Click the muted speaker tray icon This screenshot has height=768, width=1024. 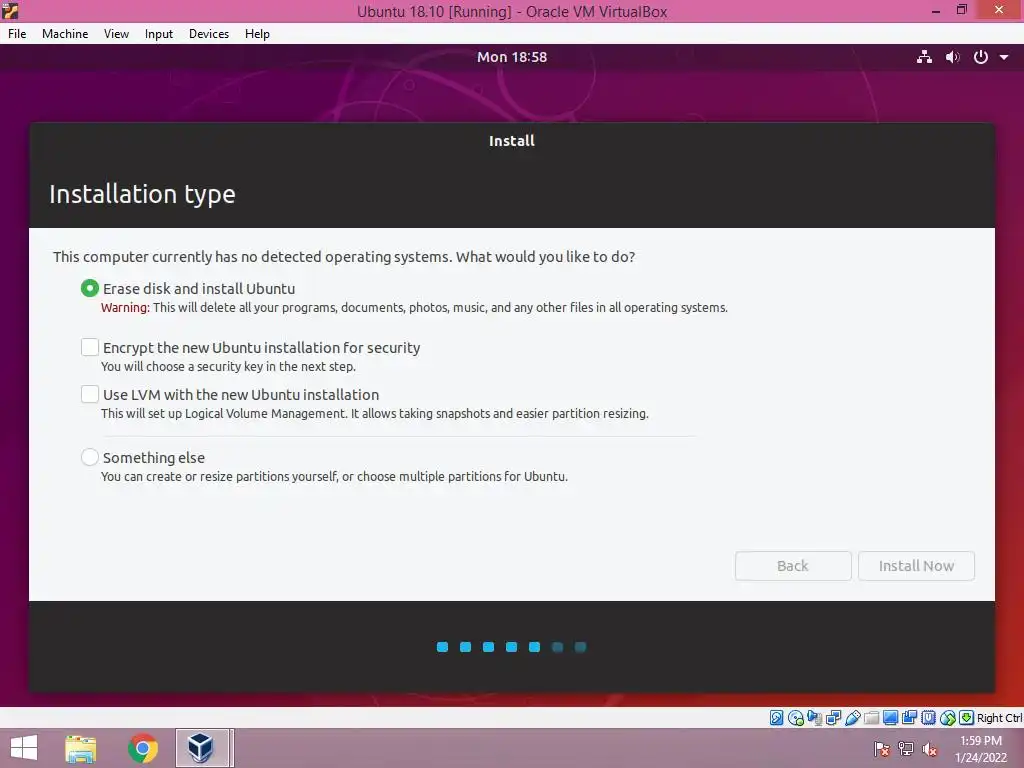930,749
